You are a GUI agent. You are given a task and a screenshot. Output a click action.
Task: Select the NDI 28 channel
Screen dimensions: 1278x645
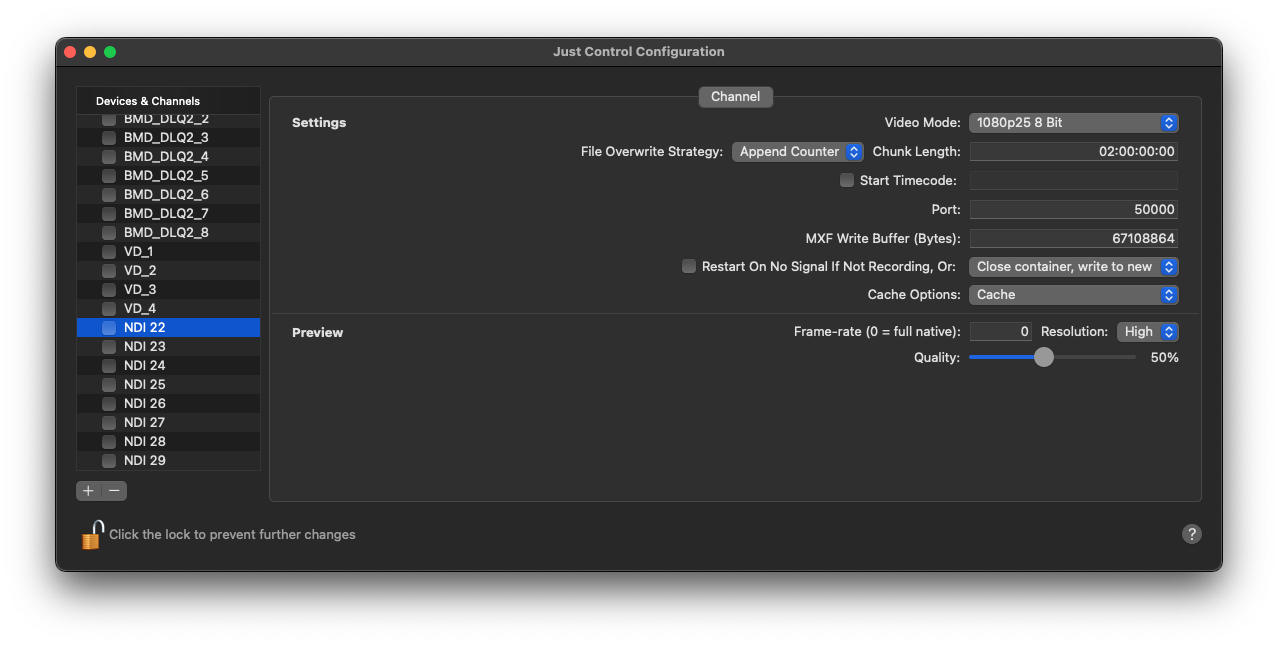tap(168, 442)
